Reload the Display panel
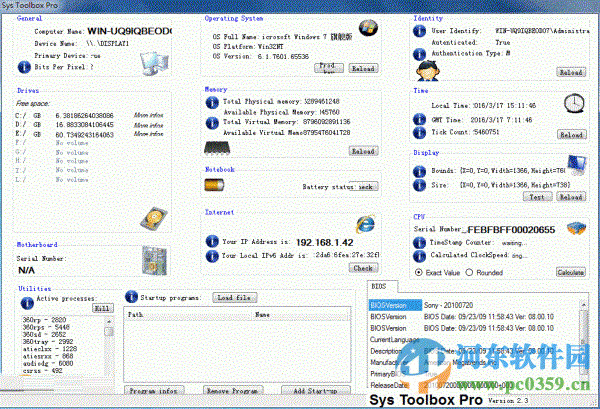 [571, 197]
